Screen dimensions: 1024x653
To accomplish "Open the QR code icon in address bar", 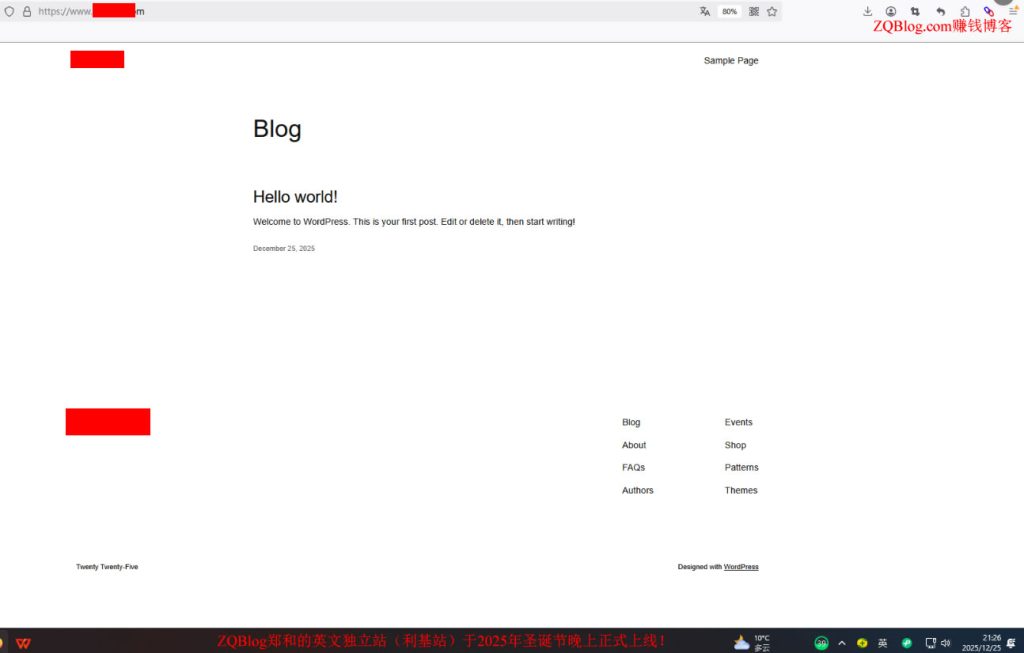I will click(x=754, y=11).
